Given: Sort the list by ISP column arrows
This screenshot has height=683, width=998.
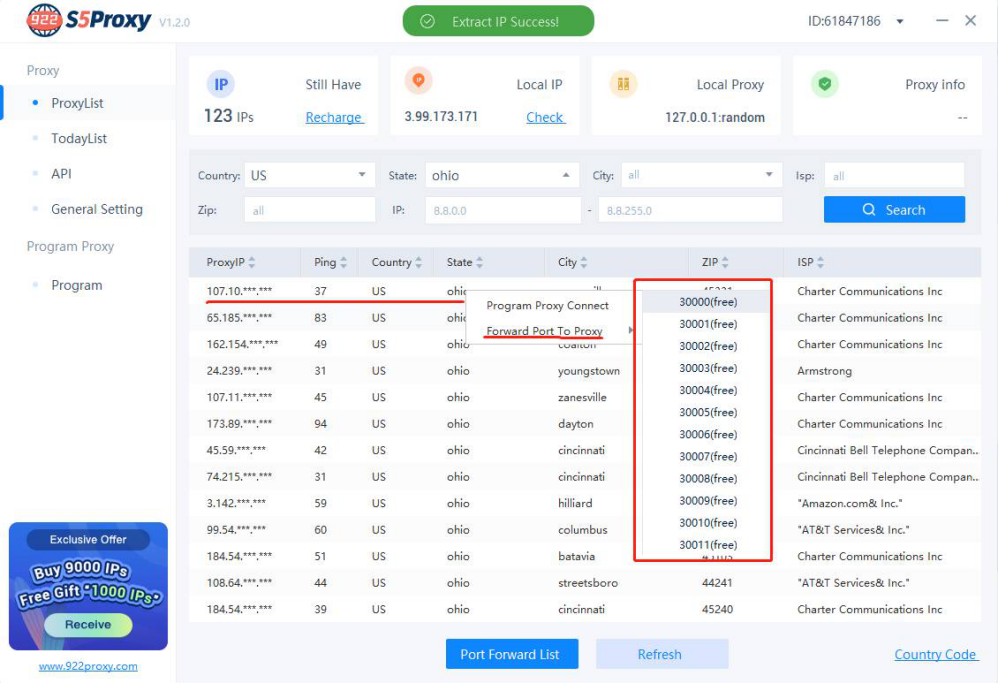Looking at the screenshot, I should click(821, 263).
